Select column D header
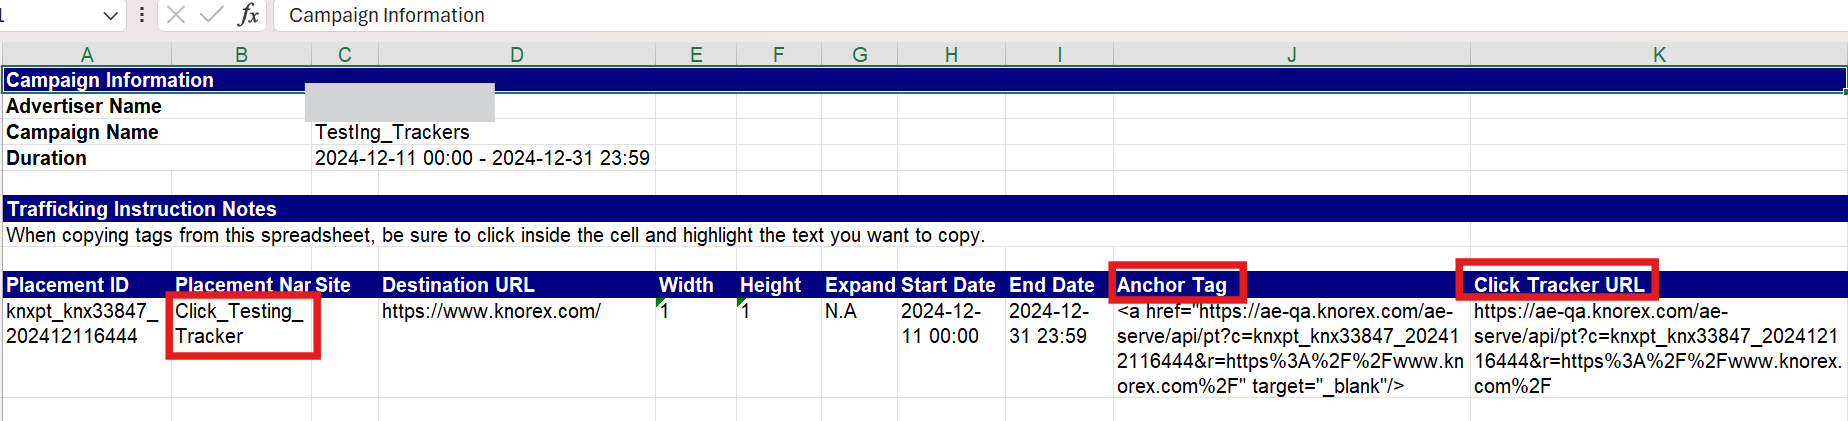Image resolution: width=1848 pixels, height=421 pixels. coord(516,55)
